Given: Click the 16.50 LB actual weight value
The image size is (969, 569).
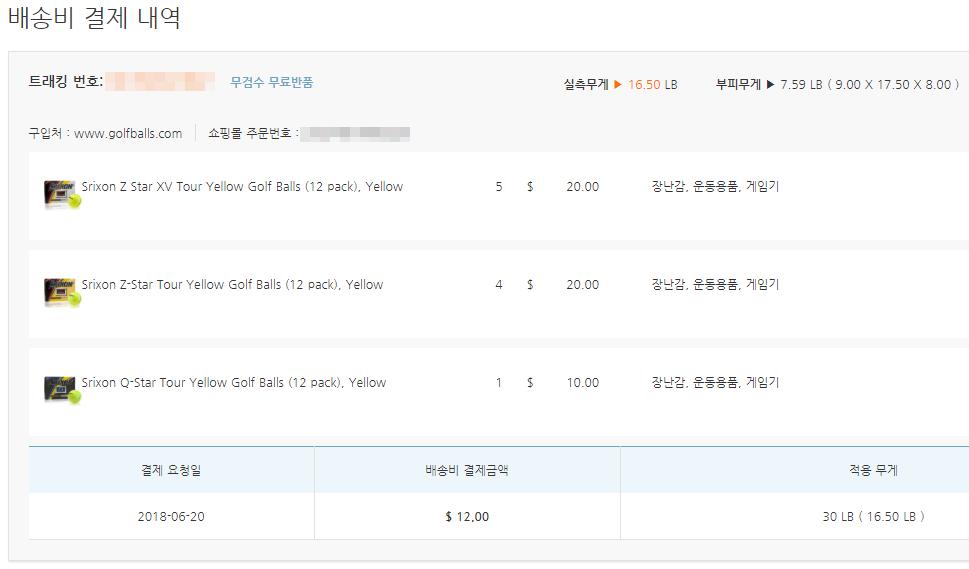Looking at the screenshot, I should click(652, 85).
